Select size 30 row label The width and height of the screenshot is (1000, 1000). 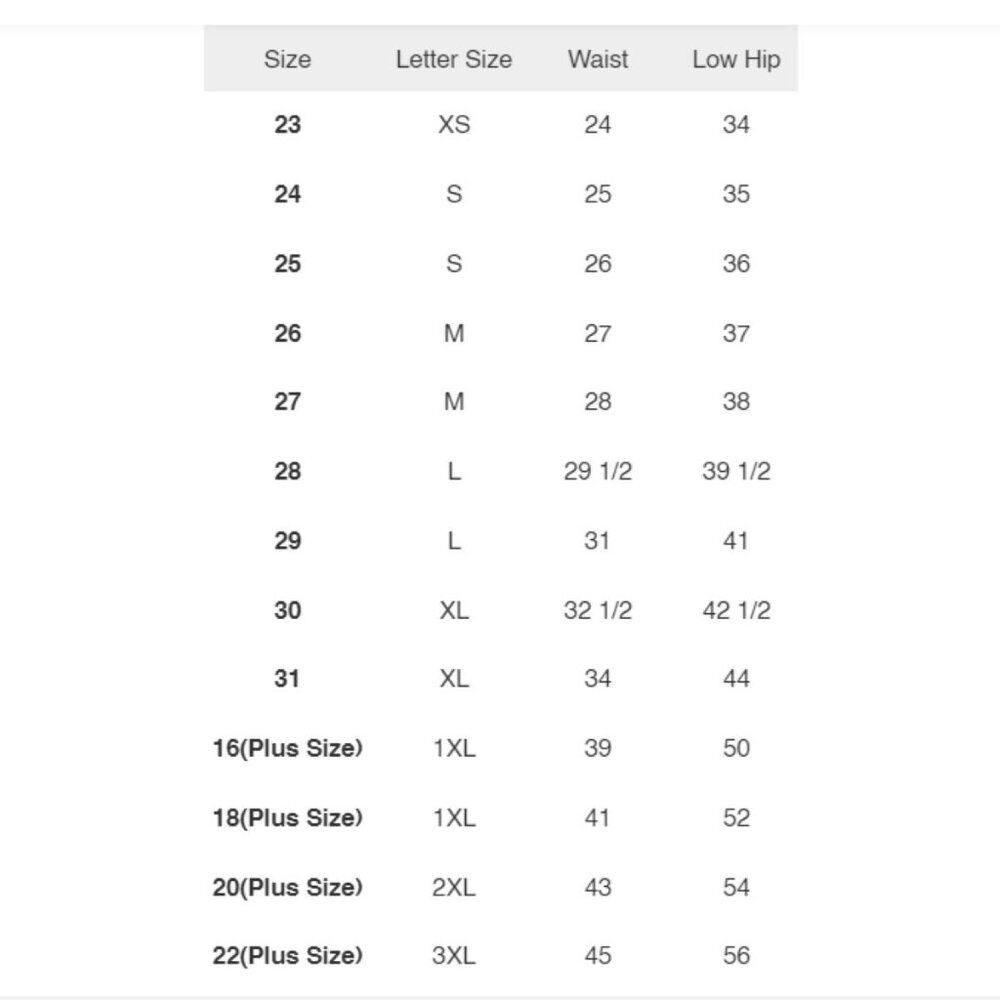(288, 610)
